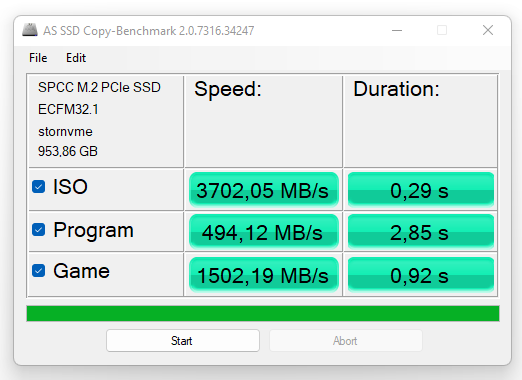Click the Game speed result 1502,19 MB/s

coord(264,275)
